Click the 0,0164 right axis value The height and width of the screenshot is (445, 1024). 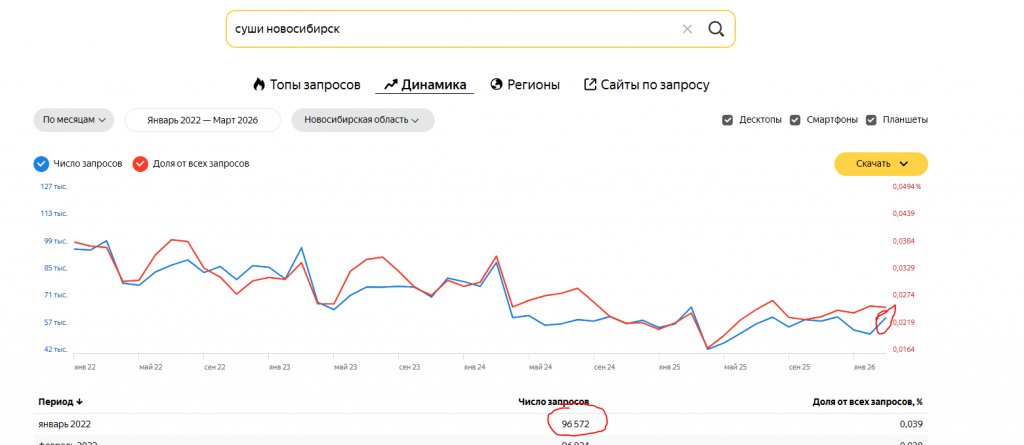[904, 350]
